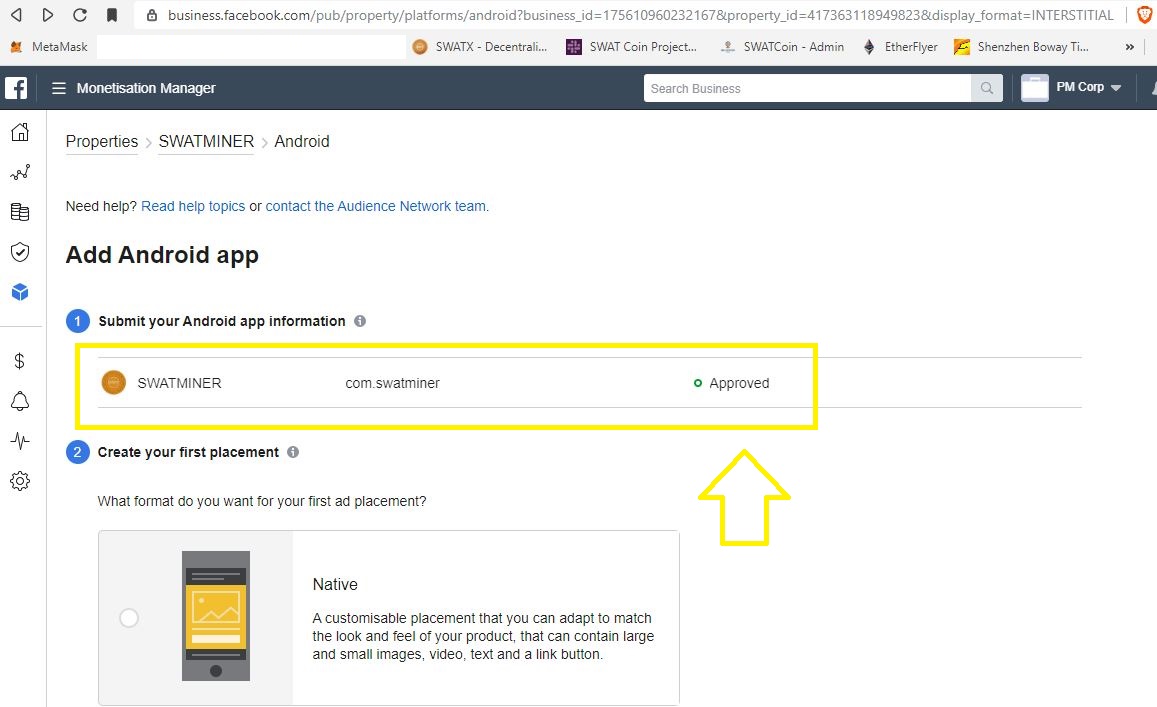
Task: Go to SWATMINER breadcrumb
Action: coord(207,142)
